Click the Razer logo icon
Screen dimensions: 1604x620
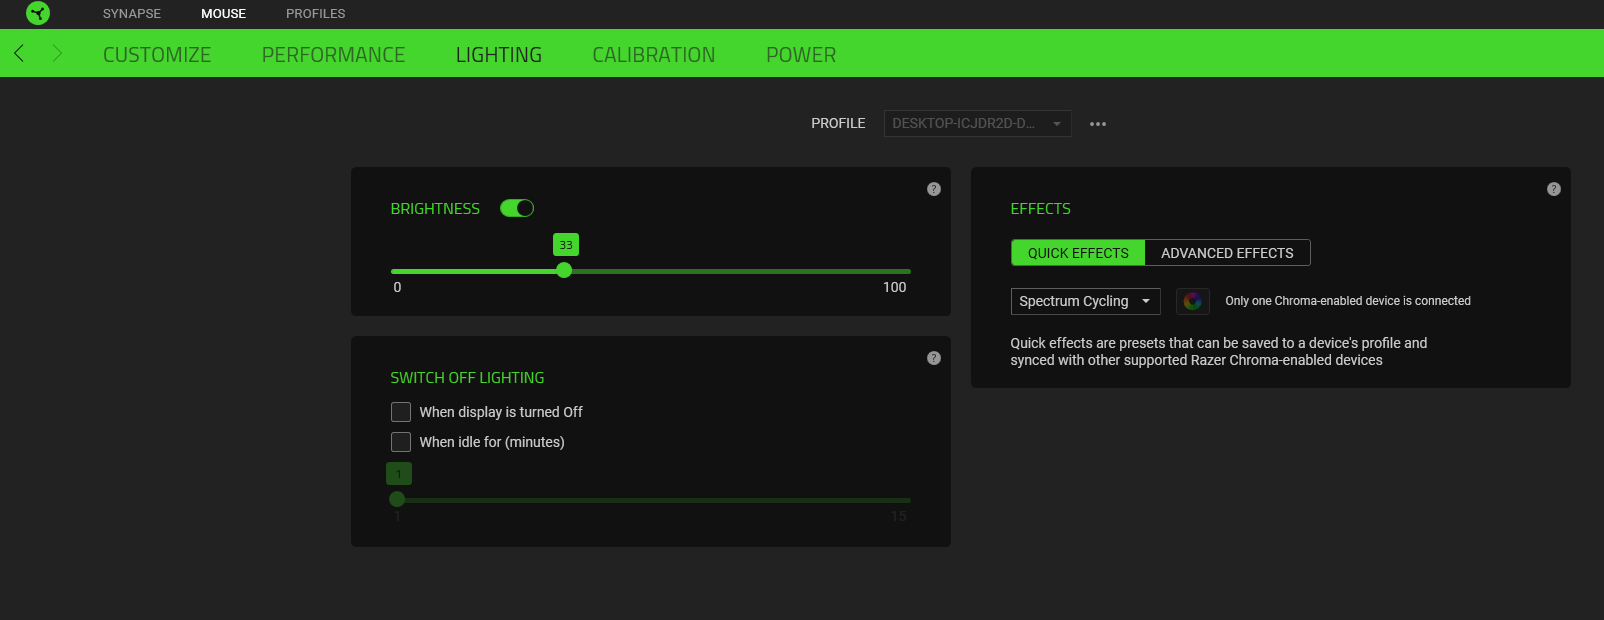(38, 13)
